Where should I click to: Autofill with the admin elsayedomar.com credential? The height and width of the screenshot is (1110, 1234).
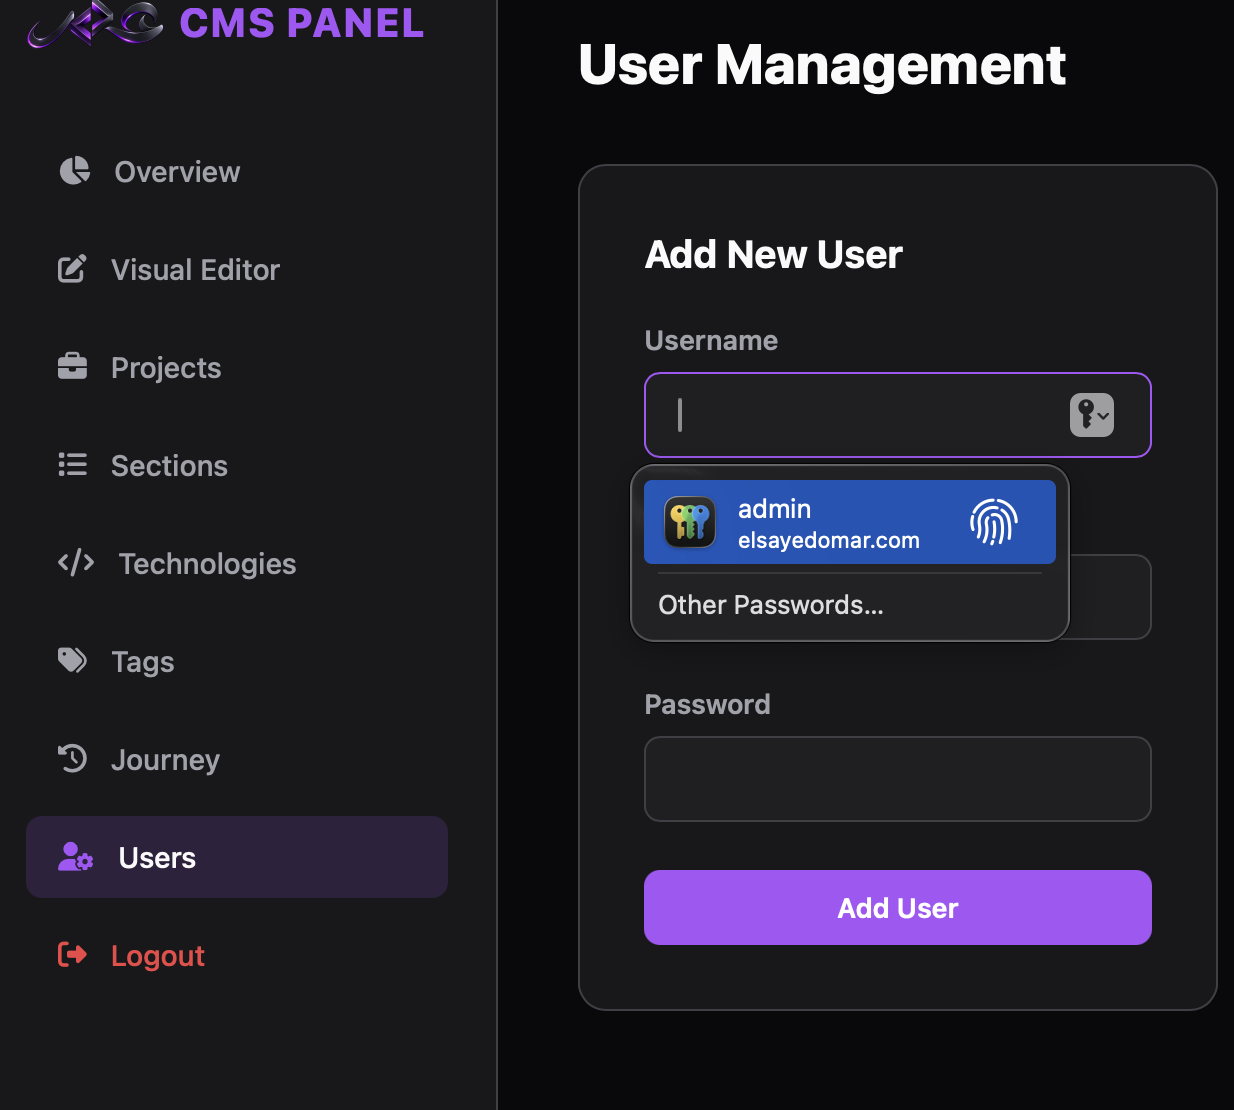tap(850, 522)
